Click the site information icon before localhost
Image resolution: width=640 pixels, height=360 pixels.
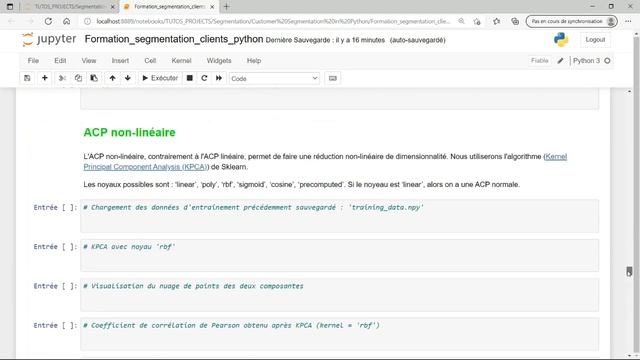[87, 21]
